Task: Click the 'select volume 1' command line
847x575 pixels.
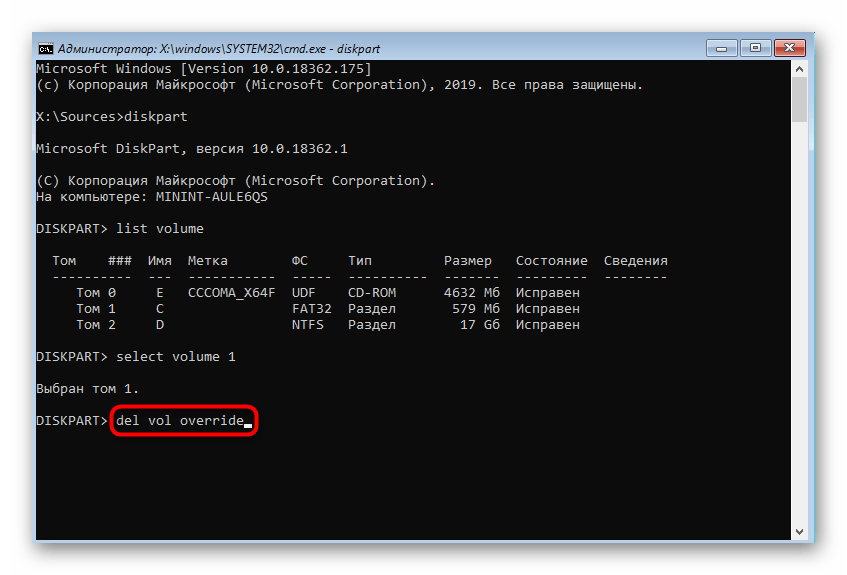Action: (x=176, y=357)
